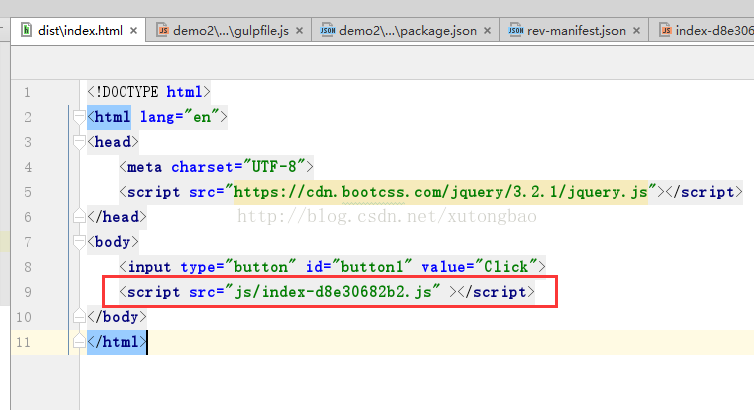Collapse the head tag fold on line 3
The width and height of the screenshot is (754, 410).
point(79,142)
